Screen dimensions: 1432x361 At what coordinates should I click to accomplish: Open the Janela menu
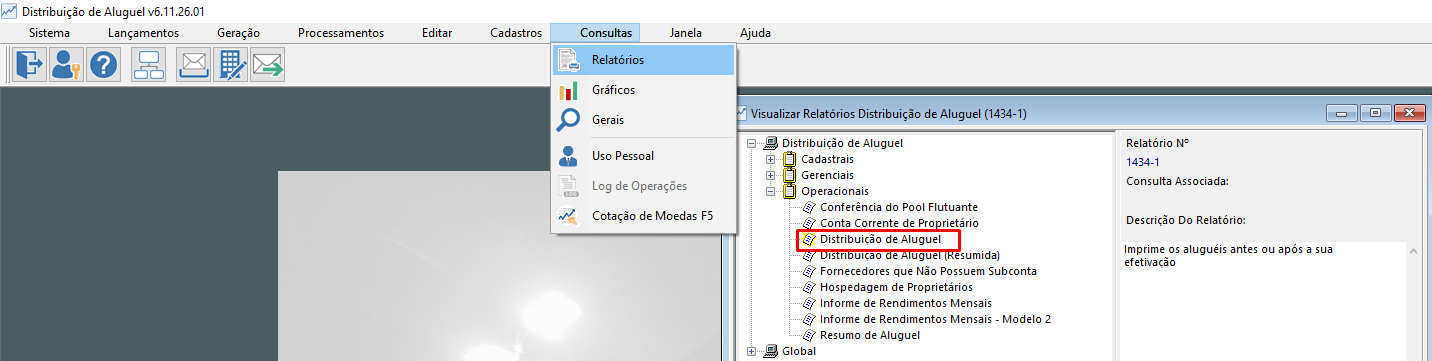(x=685, y=33)
